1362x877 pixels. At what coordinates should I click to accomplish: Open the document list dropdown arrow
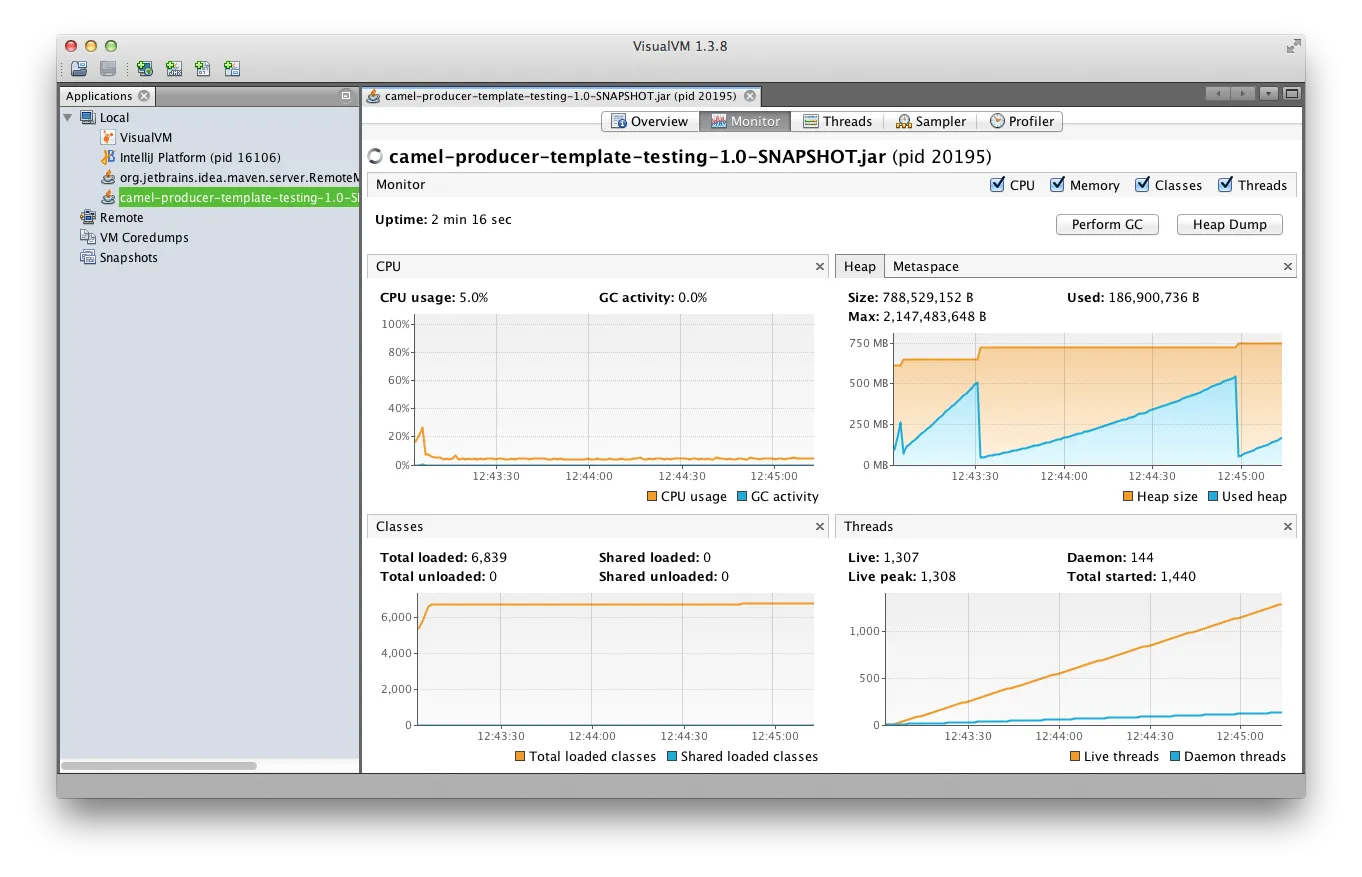pyautogui.click(x=1269, y=94)
